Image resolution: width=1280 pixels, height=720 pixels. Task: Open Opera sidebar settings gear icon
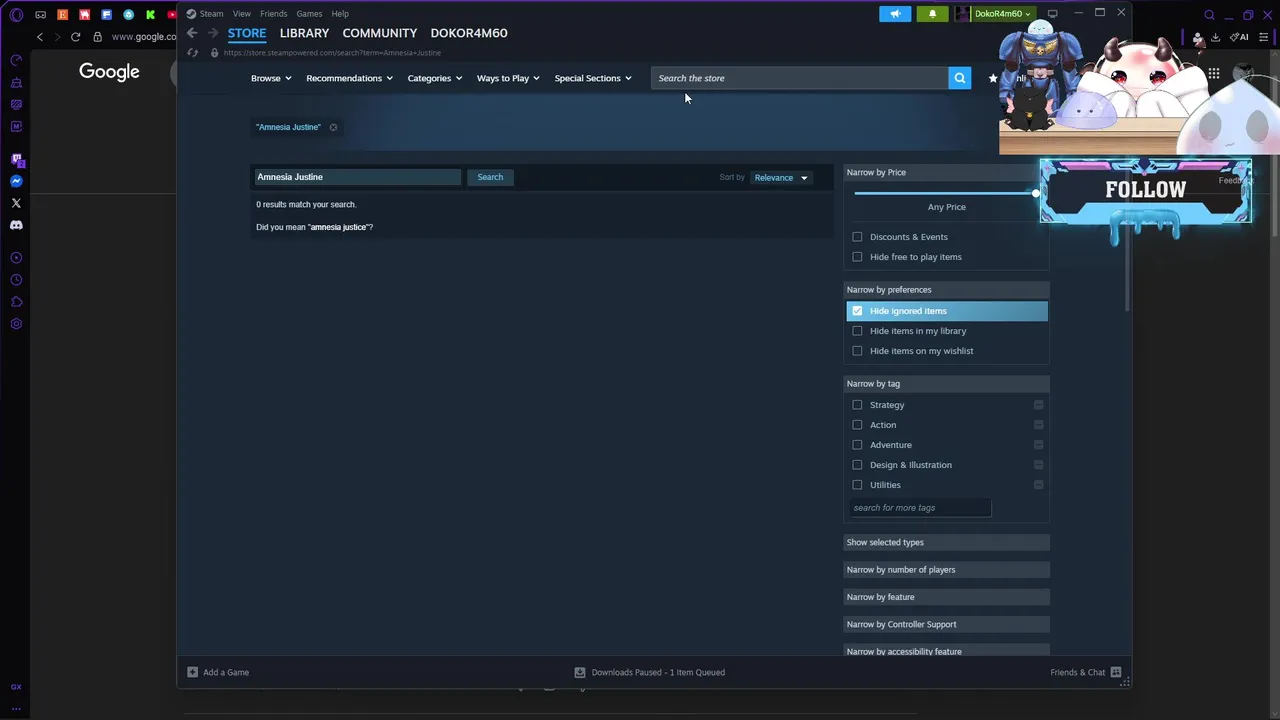(x=16, y=324)
